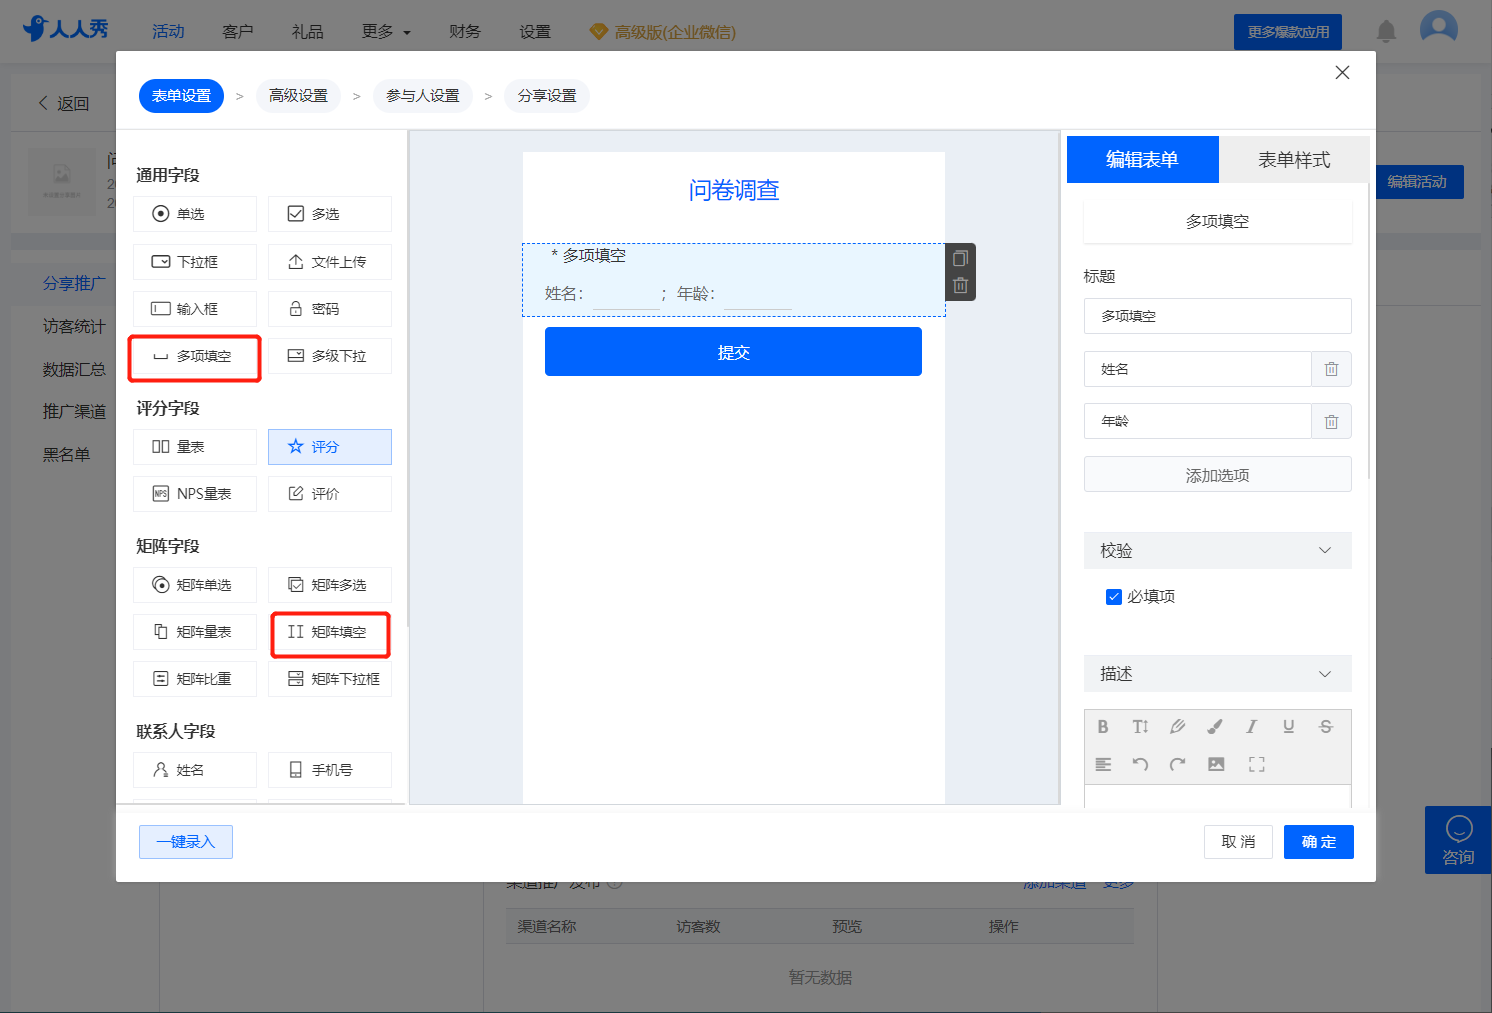The width and height of the screenshot is (1492, 1013).
Task: Add a 多项填空 multi-blank field
Action: (195, 356)
